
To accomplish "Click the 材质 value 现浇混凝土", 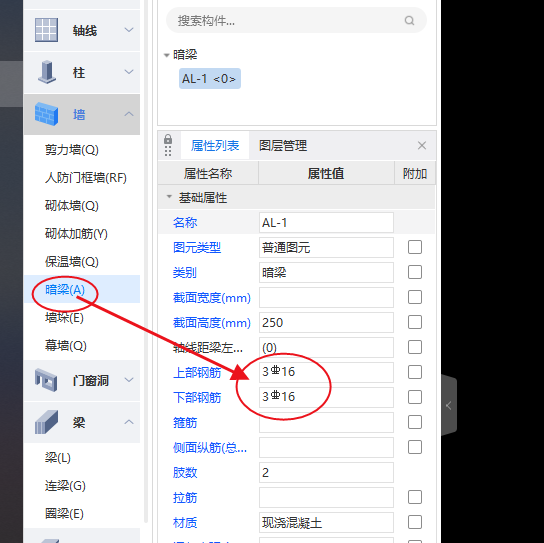I will click(326, 522).
